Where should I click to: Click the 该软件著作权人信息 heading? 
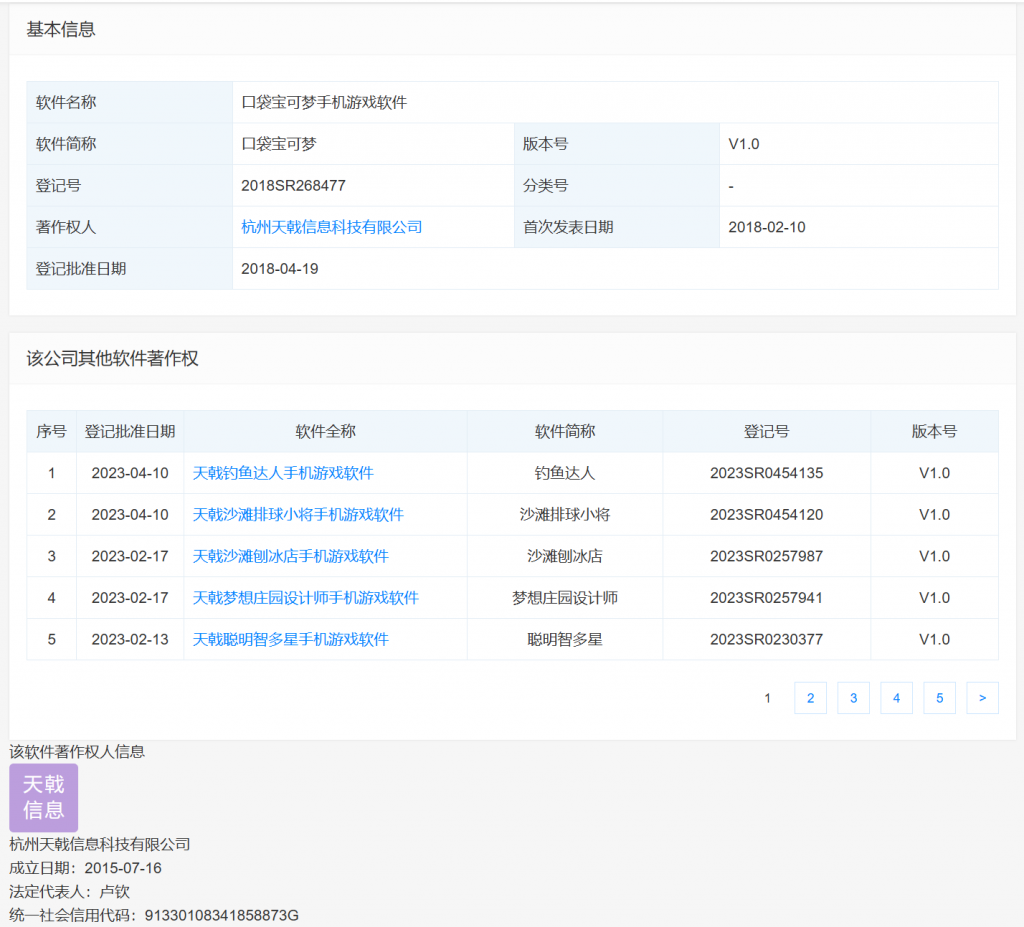click(77, 752)
